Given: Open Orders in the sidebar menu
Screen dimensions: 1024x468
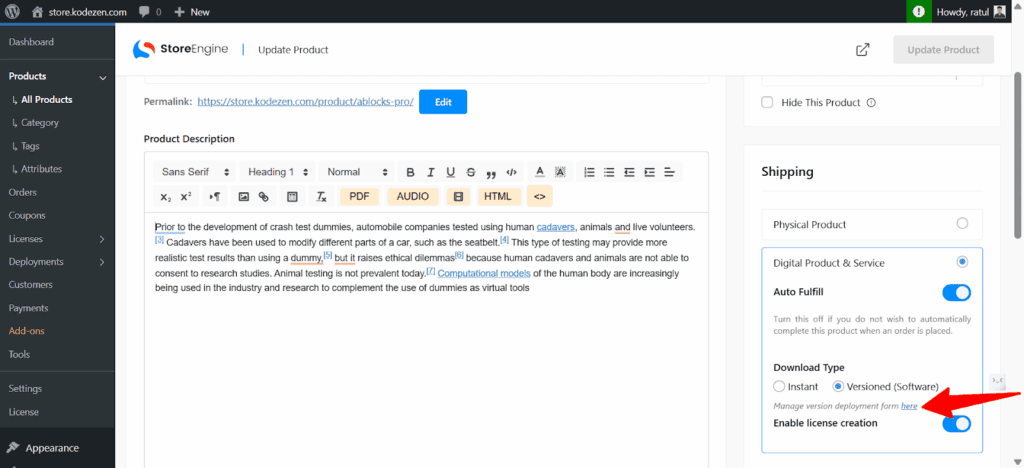Looking at the screenshot, I should tap(23, 192).
